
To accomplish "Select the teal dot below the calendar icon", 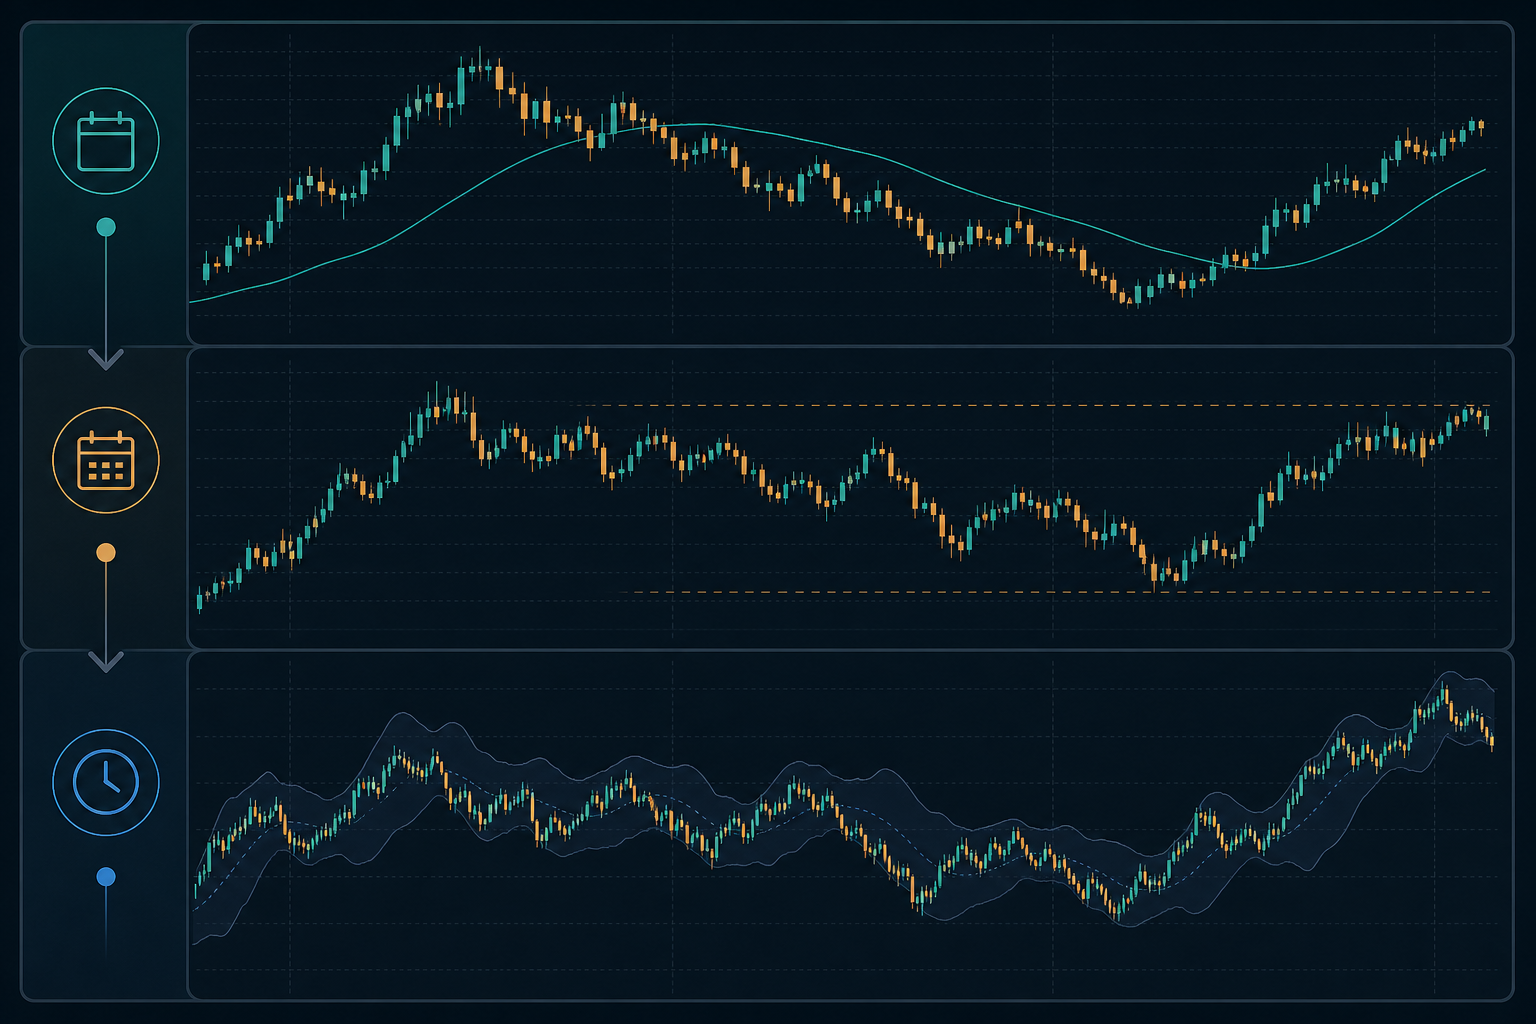I will coord(106,227).
